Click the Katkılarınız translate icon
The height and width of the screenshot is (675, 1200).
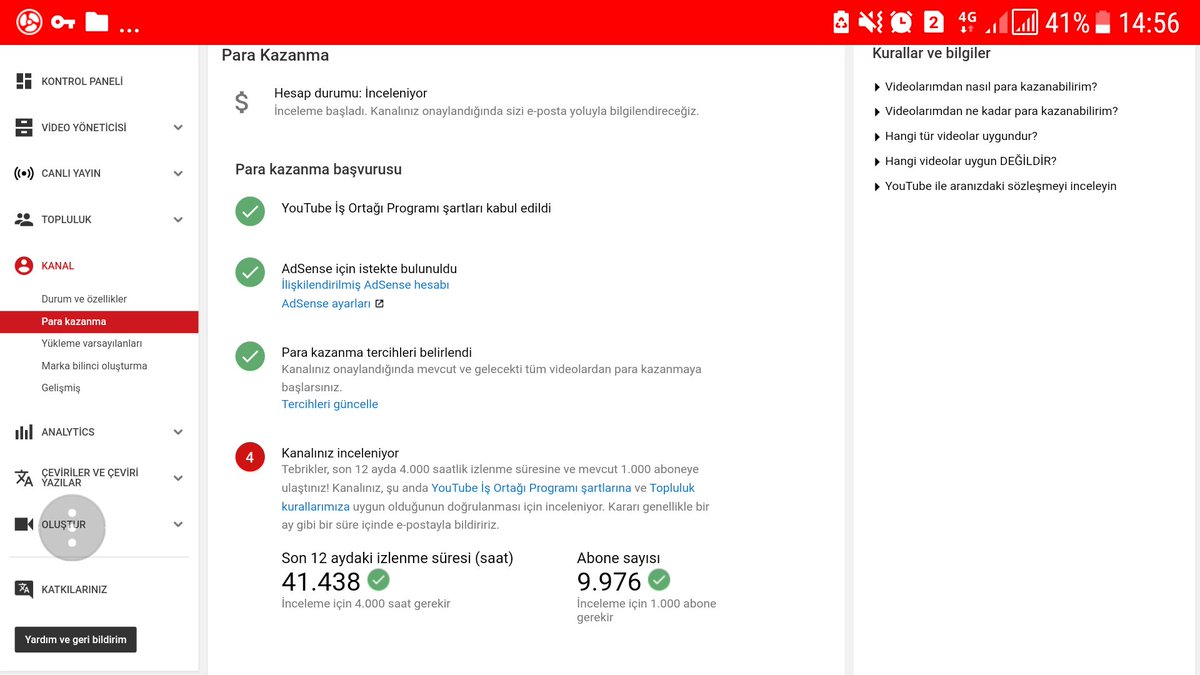(24, 589)
